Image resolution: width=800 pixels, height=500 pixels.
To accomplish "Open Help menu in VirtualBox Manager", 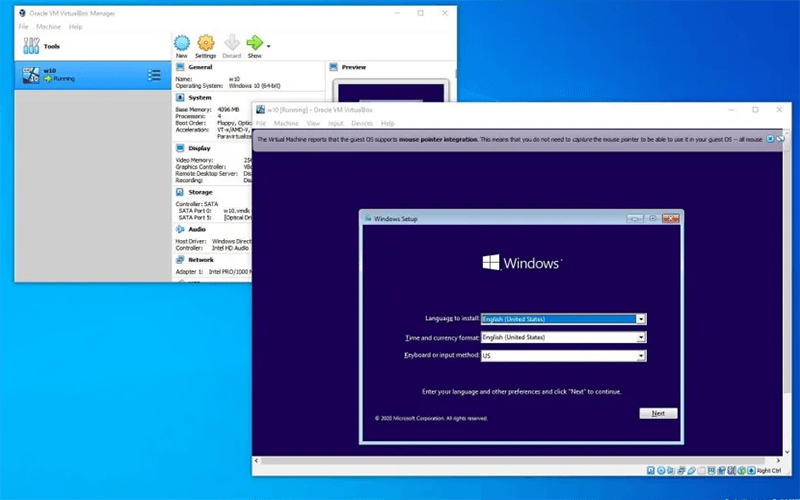I will point(76,27).
